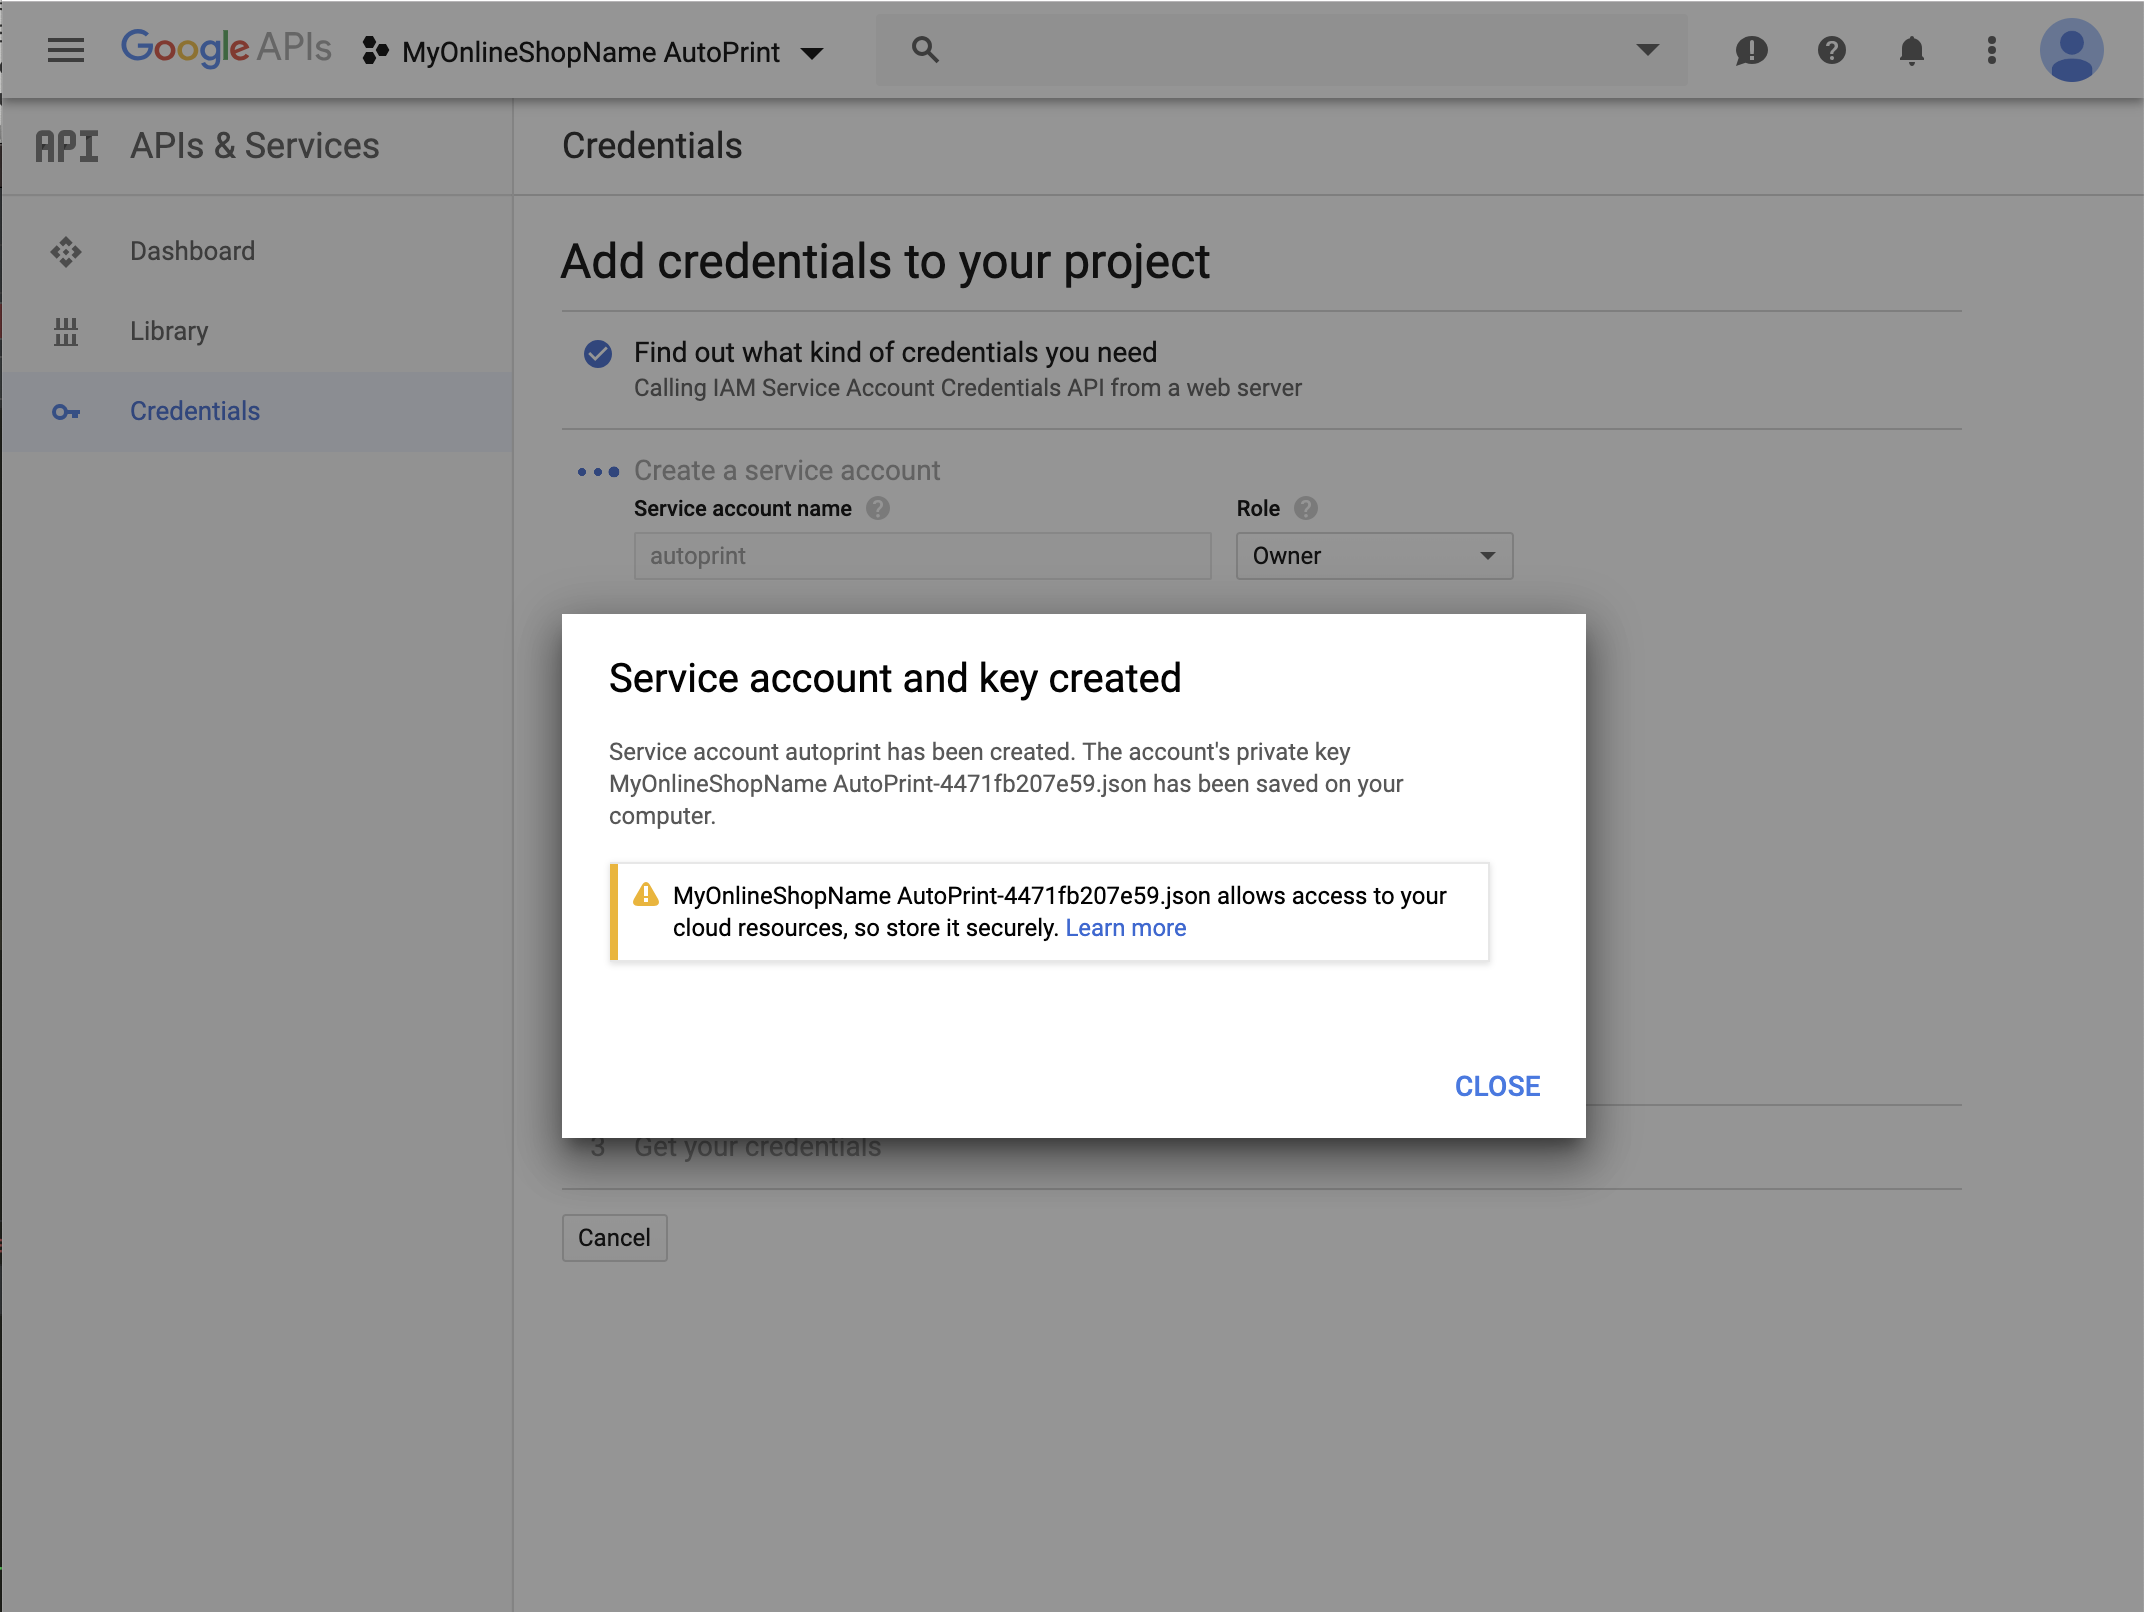Click the Cancel button
This screenshot has height=1612, width=2144.
pos(614,1238)
